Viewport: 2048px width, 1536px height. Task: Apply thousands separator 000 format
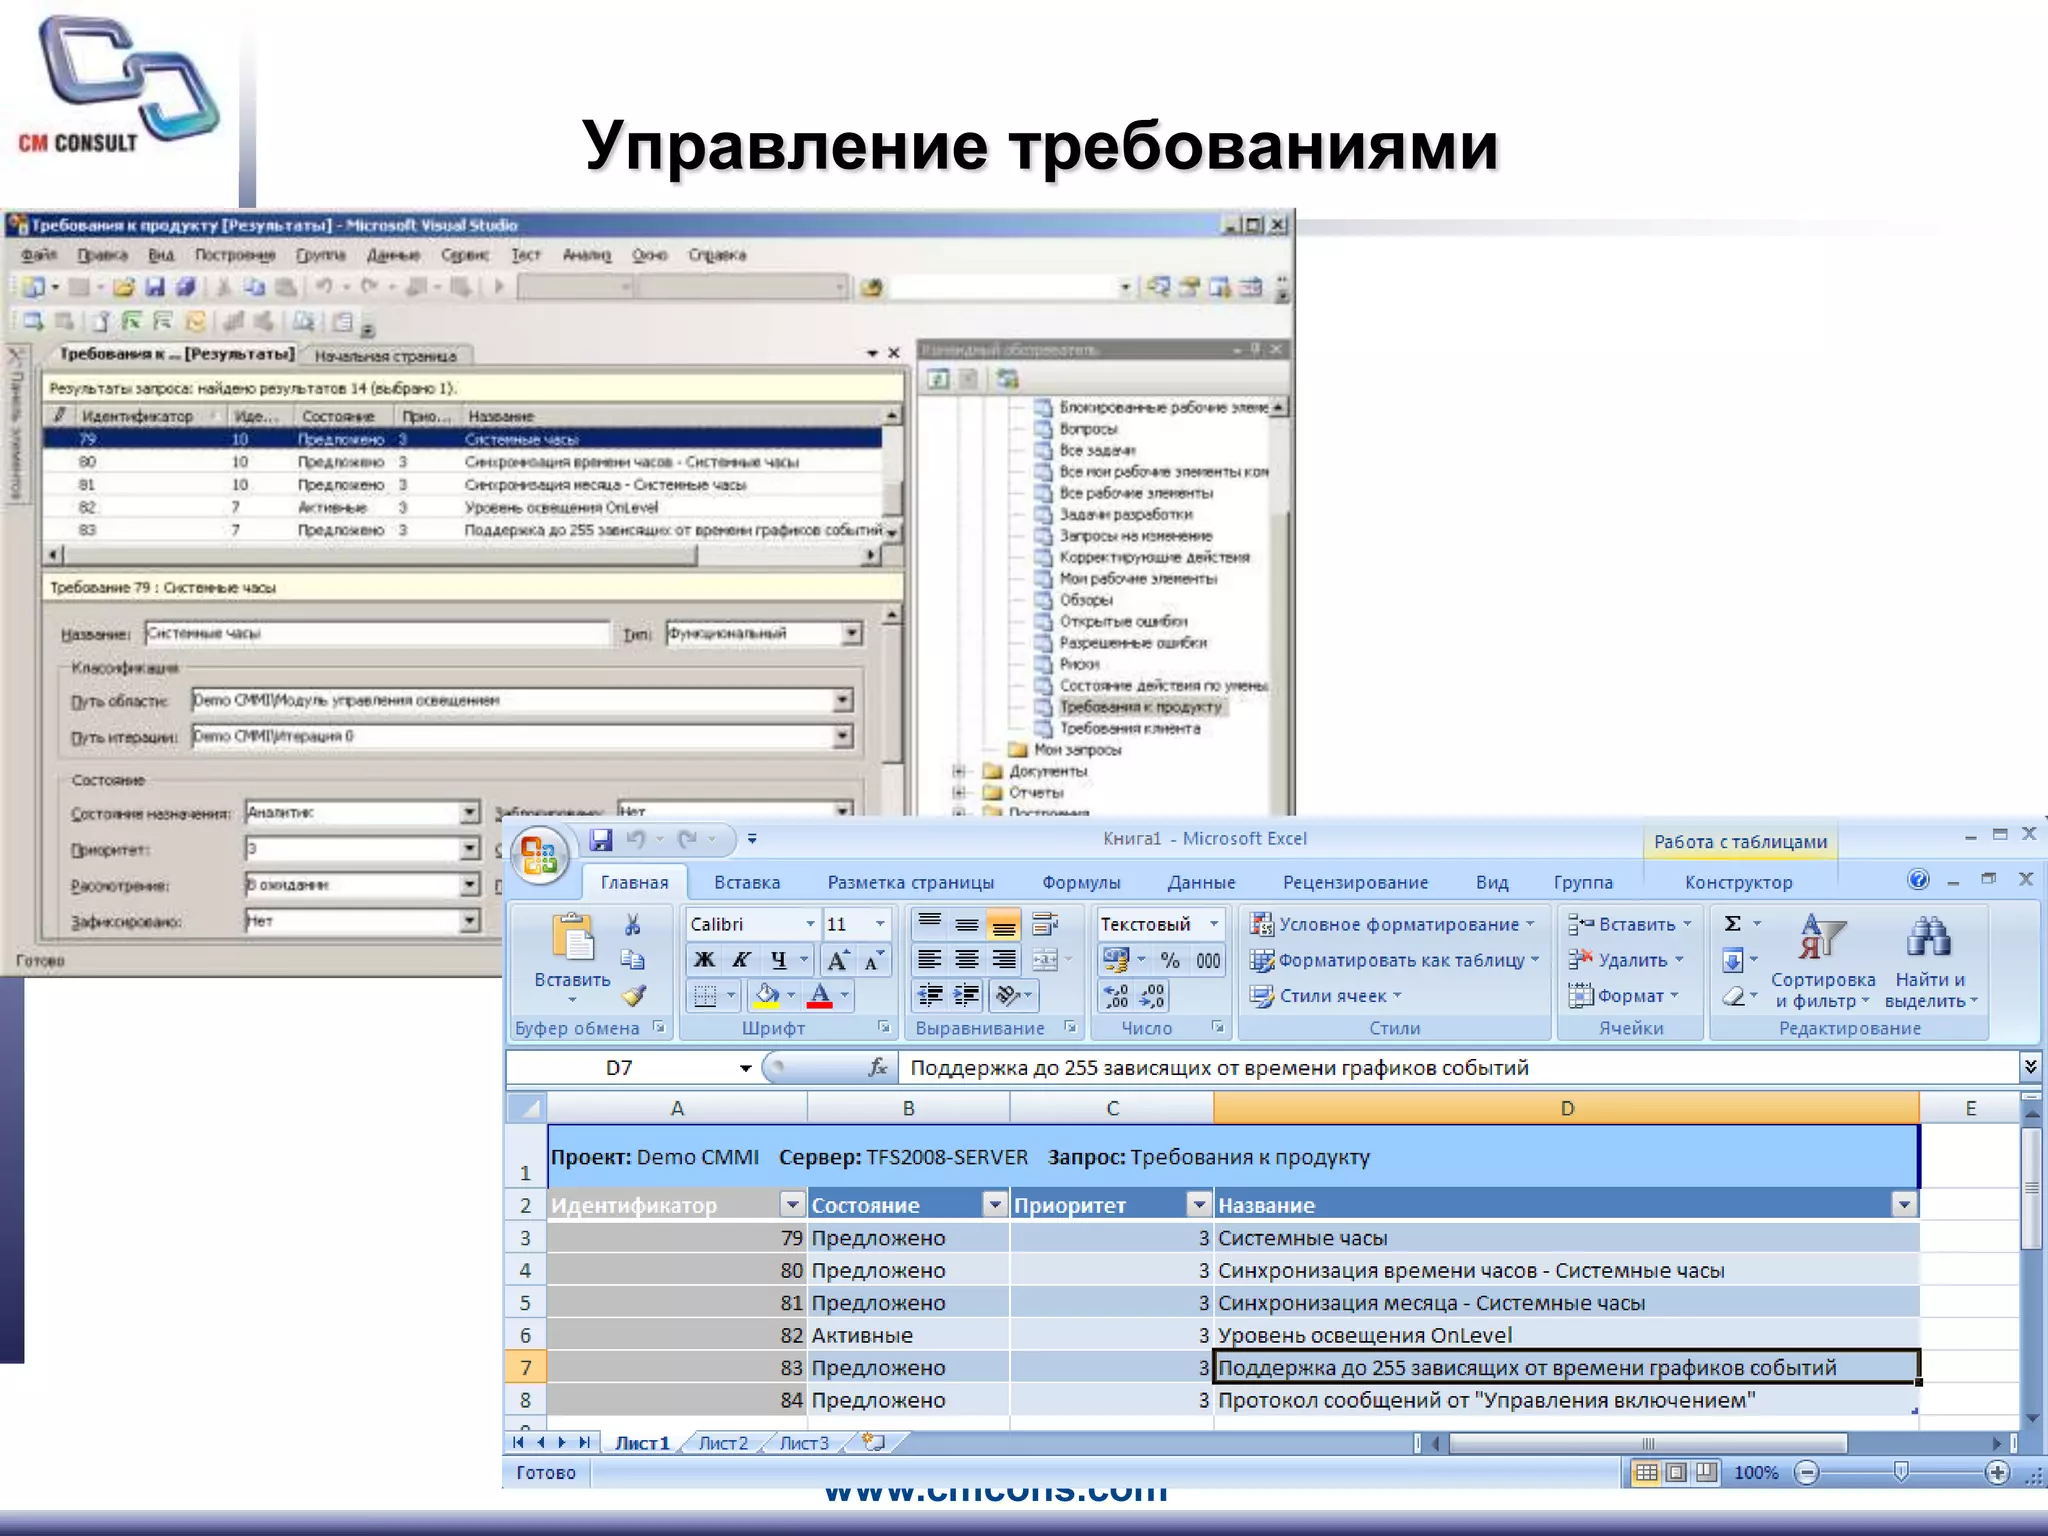pos(1208,960)
